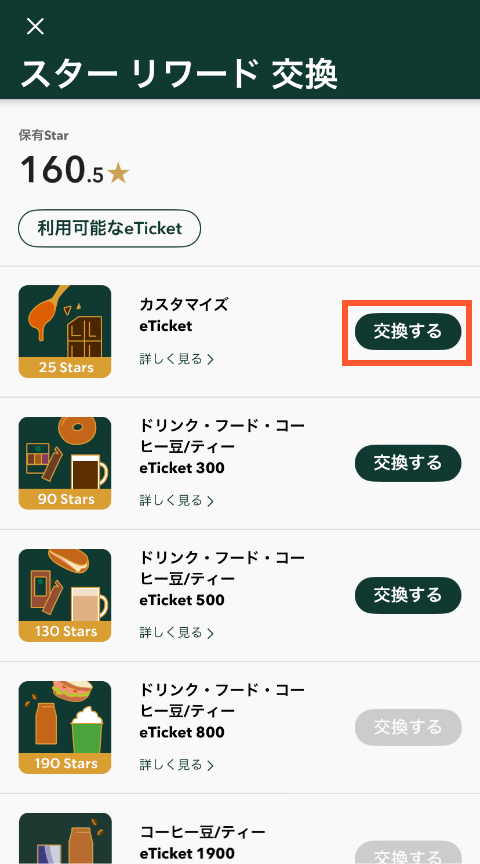480x864 pixels.
Task: Open 詳しく見る for eTicket 800
Action: click(176, 765)
